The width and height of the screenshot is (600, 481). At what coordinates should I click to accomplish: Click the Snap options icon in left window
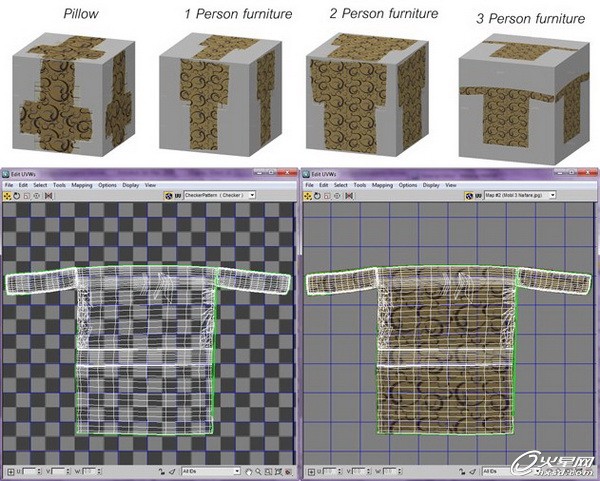(x=288, y=472)
